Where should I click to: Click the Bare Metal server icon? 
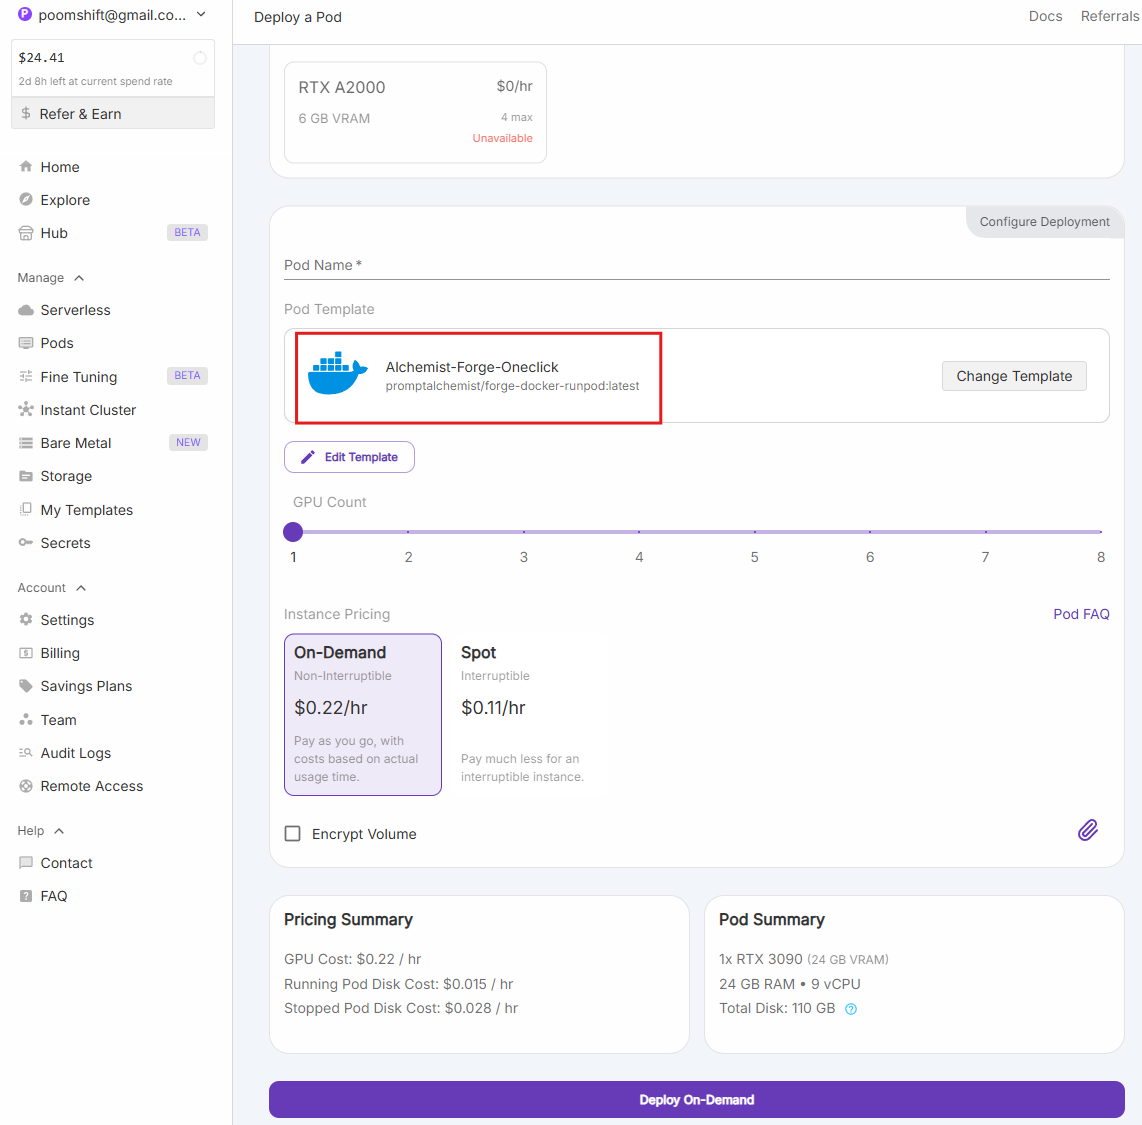[26, 443]
